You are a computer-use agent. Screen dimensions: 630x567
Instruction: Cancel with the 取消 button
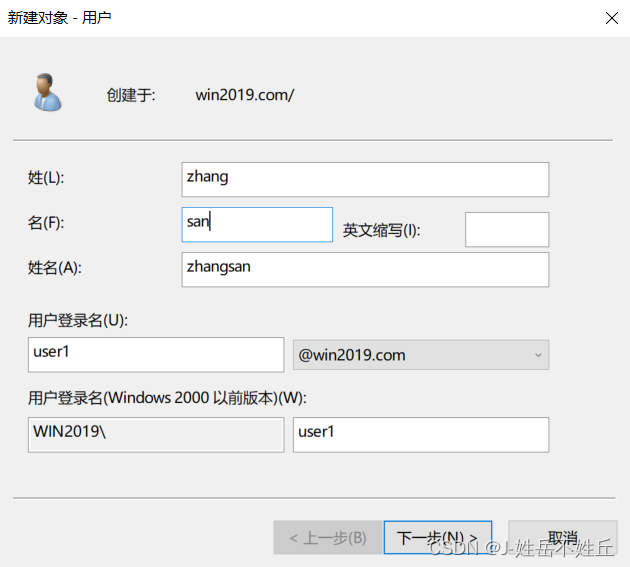coord(562,538)
